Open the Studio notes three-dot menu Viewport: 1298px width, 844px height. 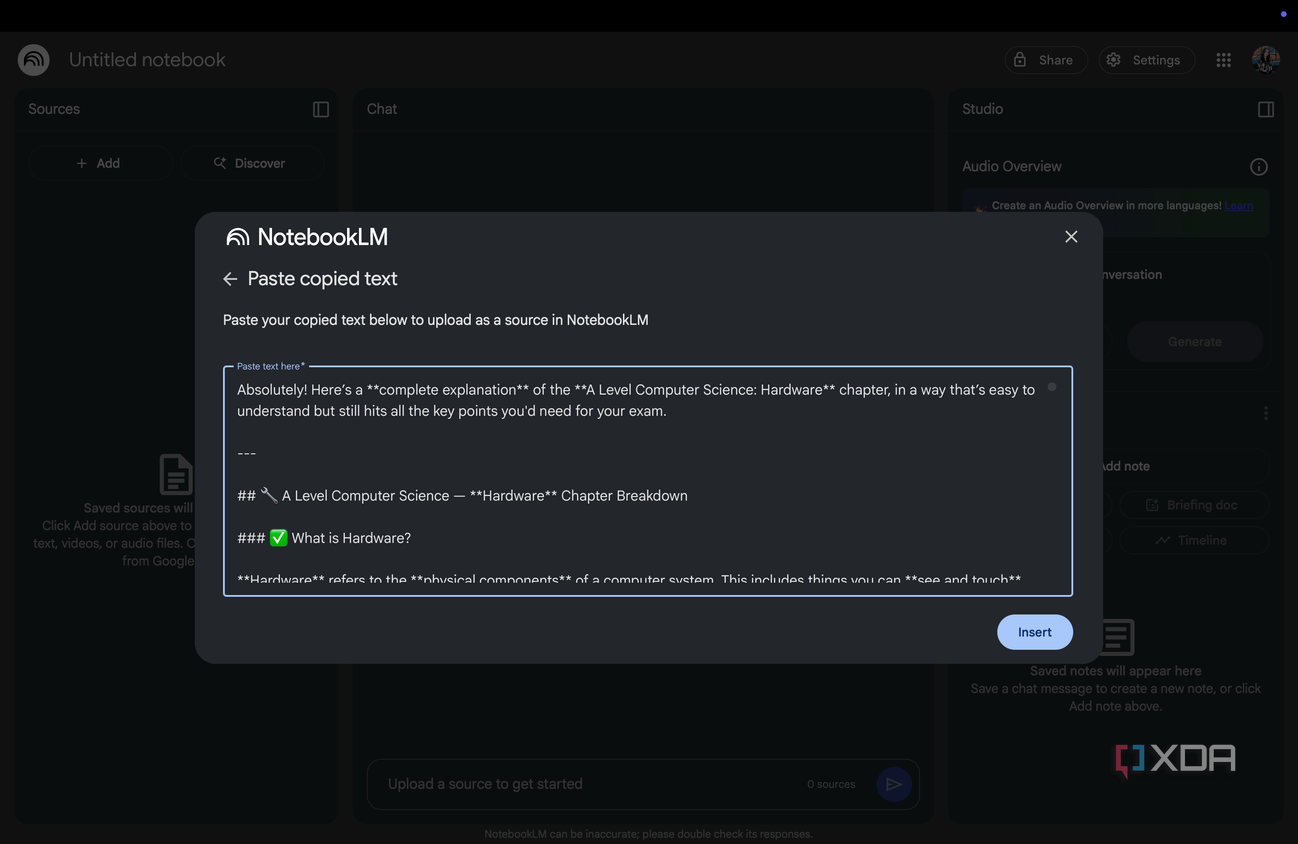(x=1266, y=413)
